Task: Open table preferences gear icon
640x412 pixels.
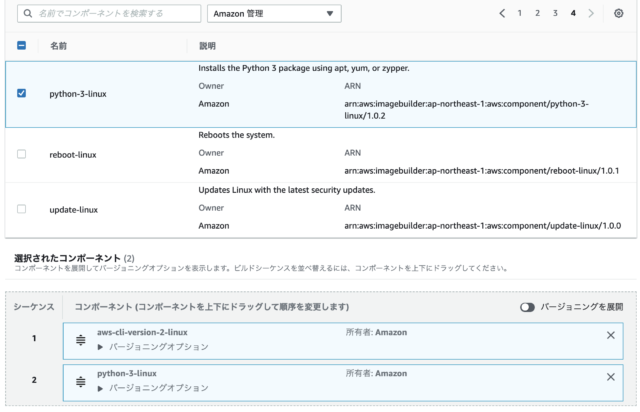Action: click(618, 13)
